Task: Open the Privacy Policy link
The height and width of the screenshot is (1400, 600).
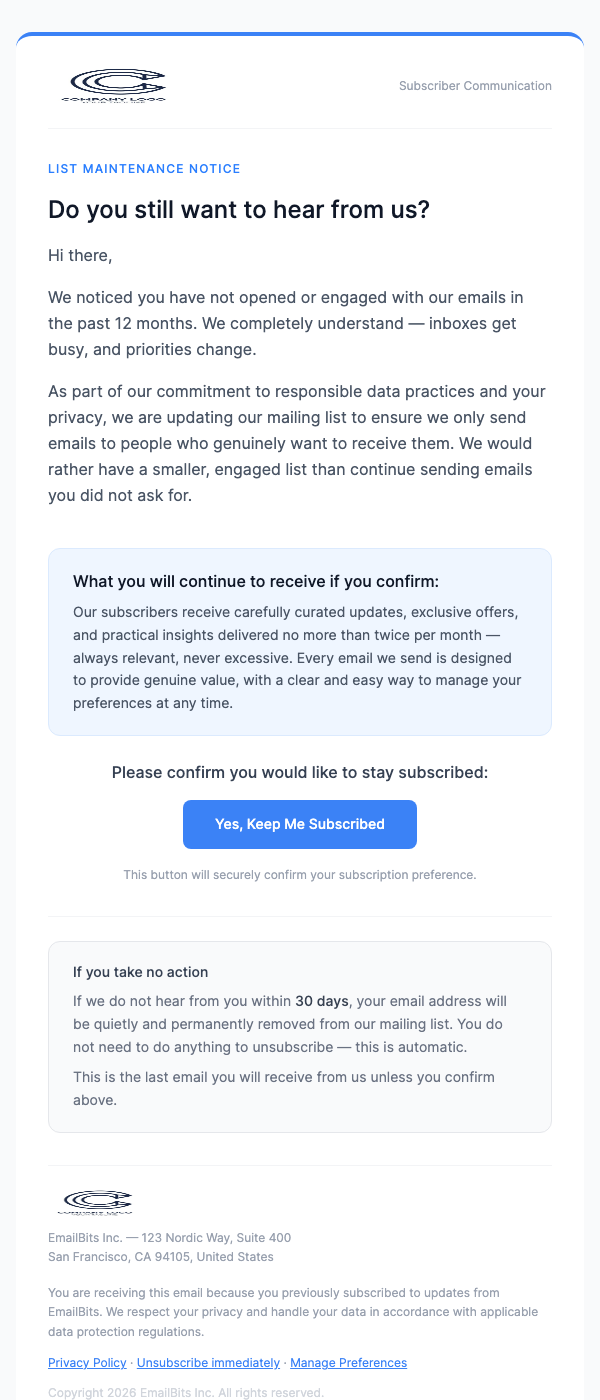Action: pyautogui.click(x=87, y=1362)
